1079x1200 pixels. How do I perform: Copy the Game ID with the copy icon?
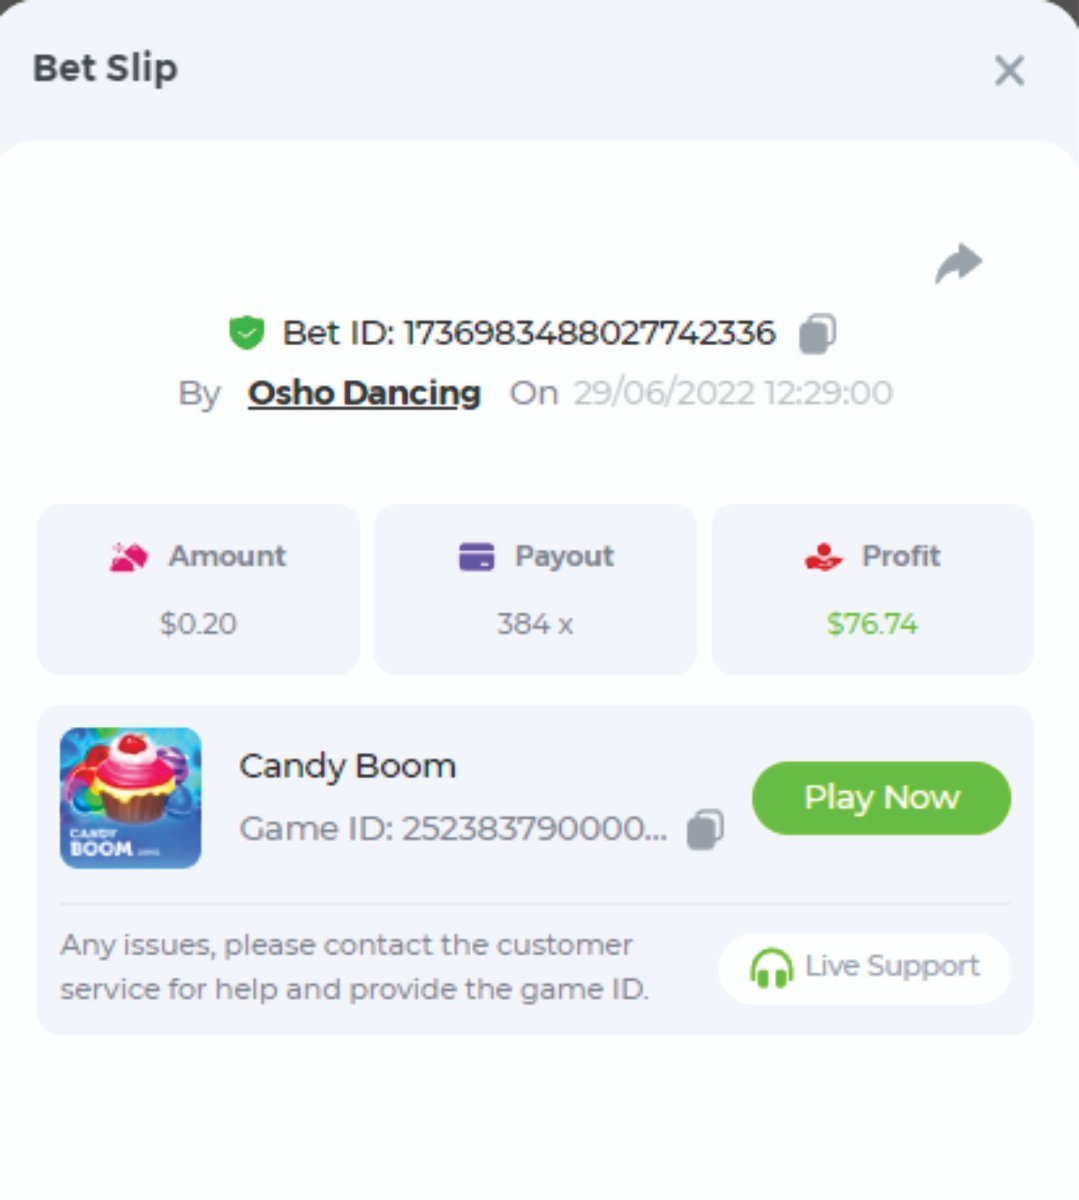click(x=705, y=830)
